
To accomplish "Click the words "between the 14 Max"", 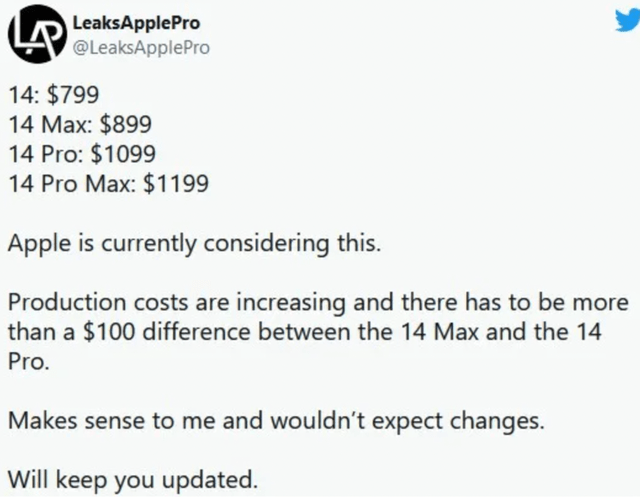I will [x=368, y=331].
